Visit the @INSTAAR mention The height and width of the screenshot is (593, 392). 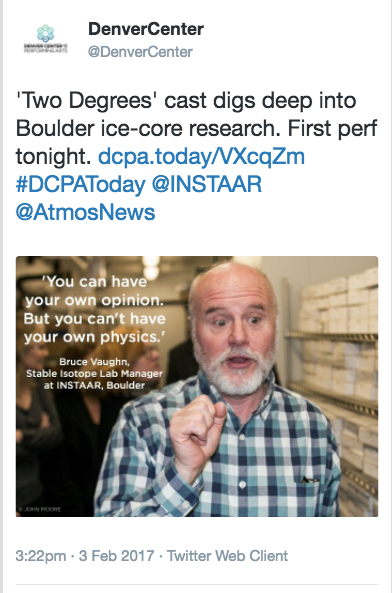(207, 184)
